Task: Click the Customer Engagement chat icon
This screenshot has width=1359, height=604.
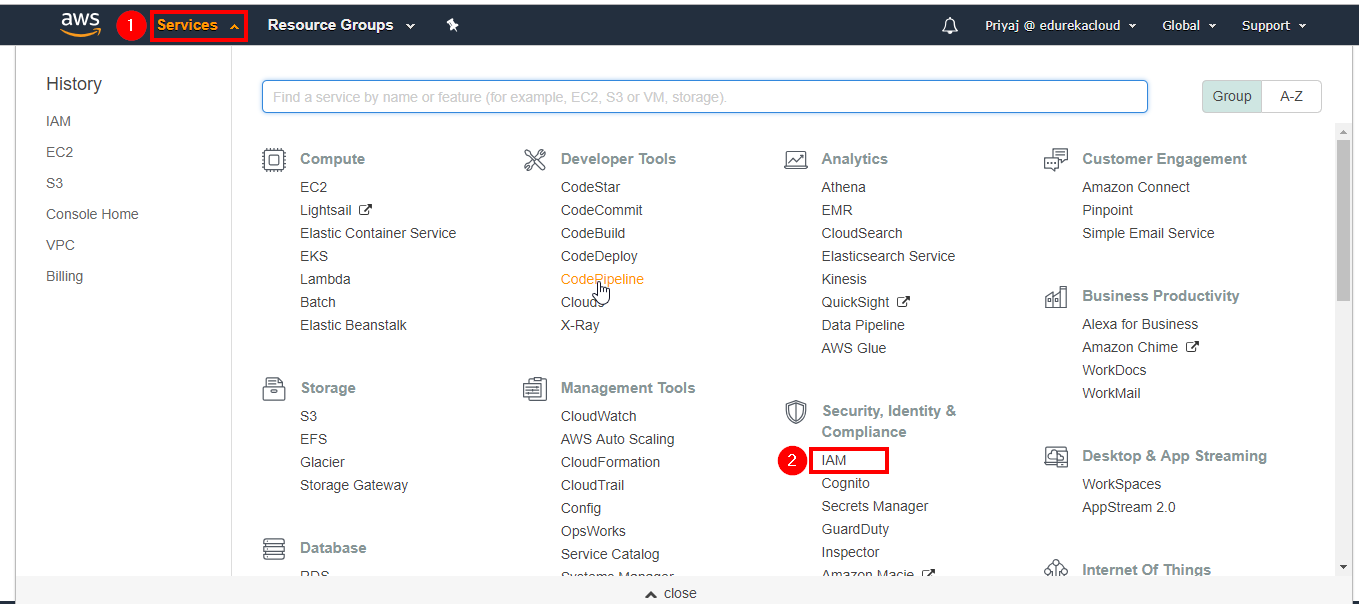Action: [1056, 159]
